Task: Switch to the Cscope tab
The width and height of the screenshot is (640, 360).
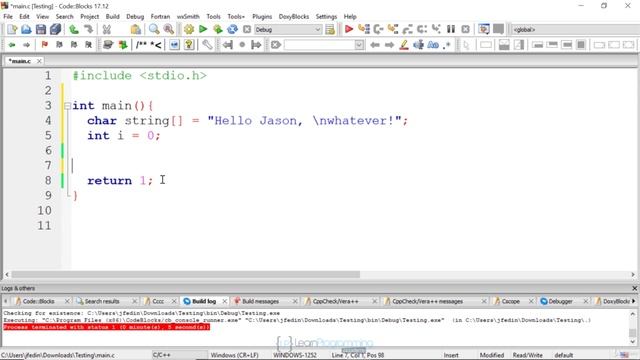Action: tap(510, 301)
